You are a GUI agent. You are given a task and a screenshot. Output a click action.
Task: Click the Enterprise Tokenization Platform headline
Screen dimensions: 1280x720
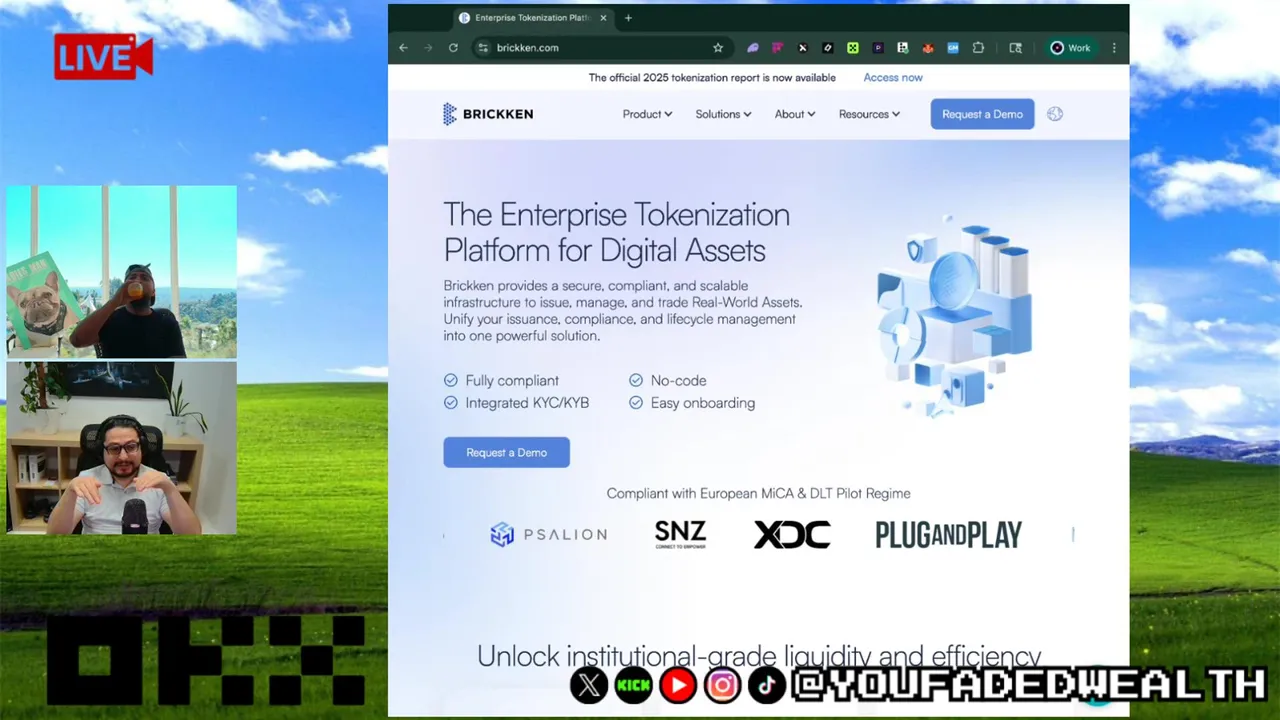click(617, 232)
